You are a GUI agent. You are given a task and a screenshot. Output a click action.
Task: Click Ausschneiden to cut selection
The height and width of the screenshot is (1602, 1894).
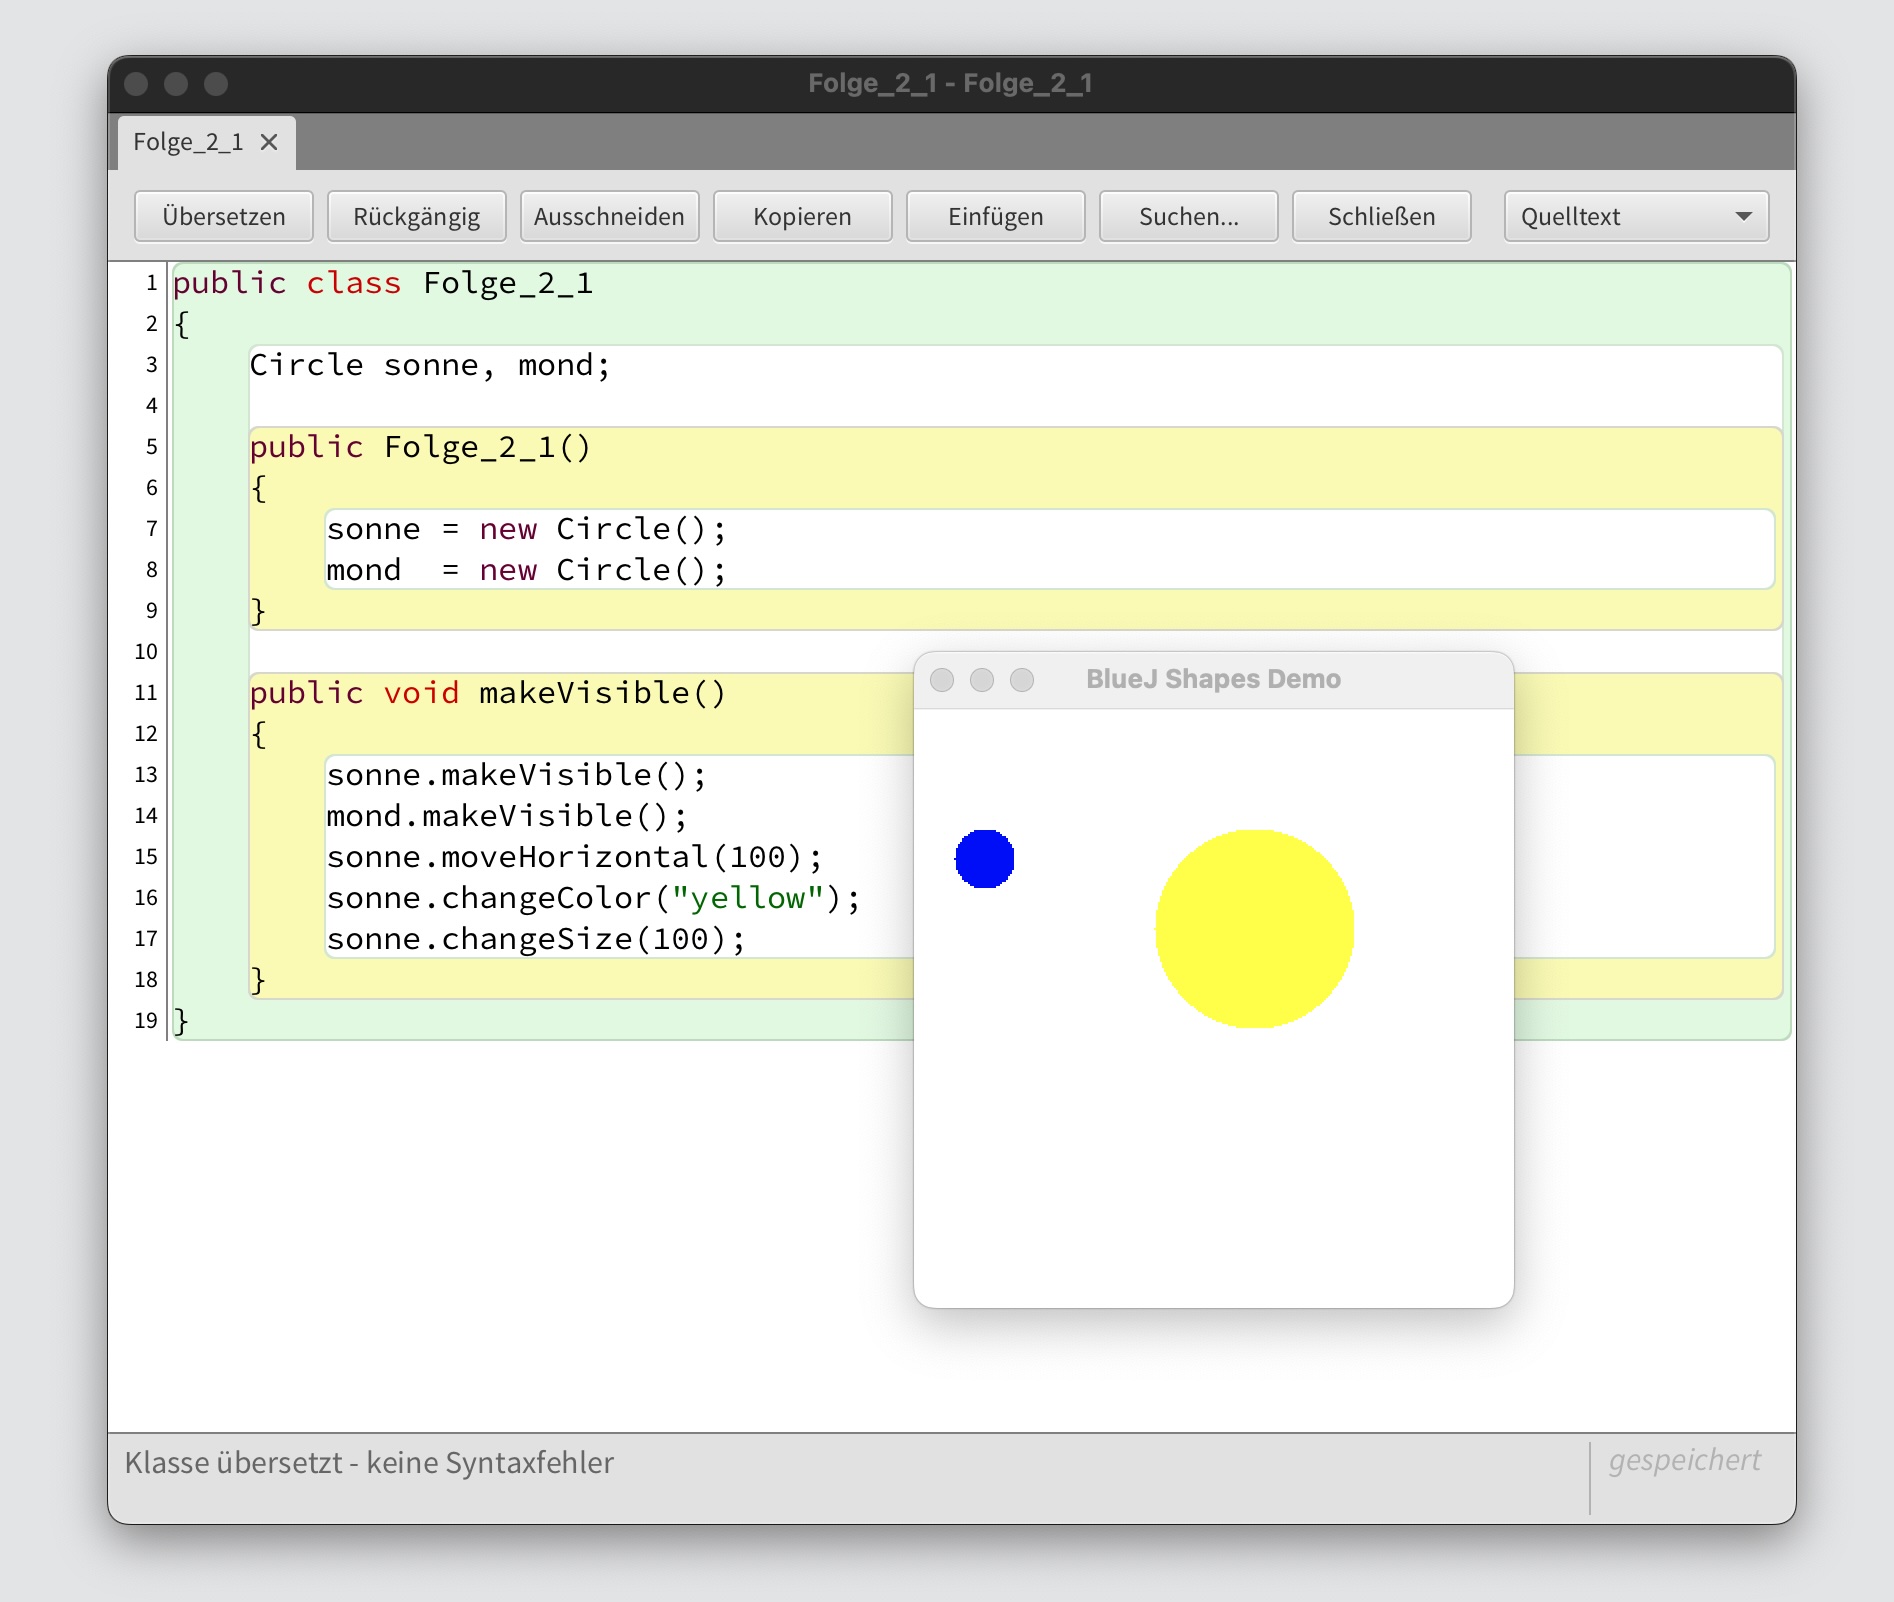click(609, 217)
